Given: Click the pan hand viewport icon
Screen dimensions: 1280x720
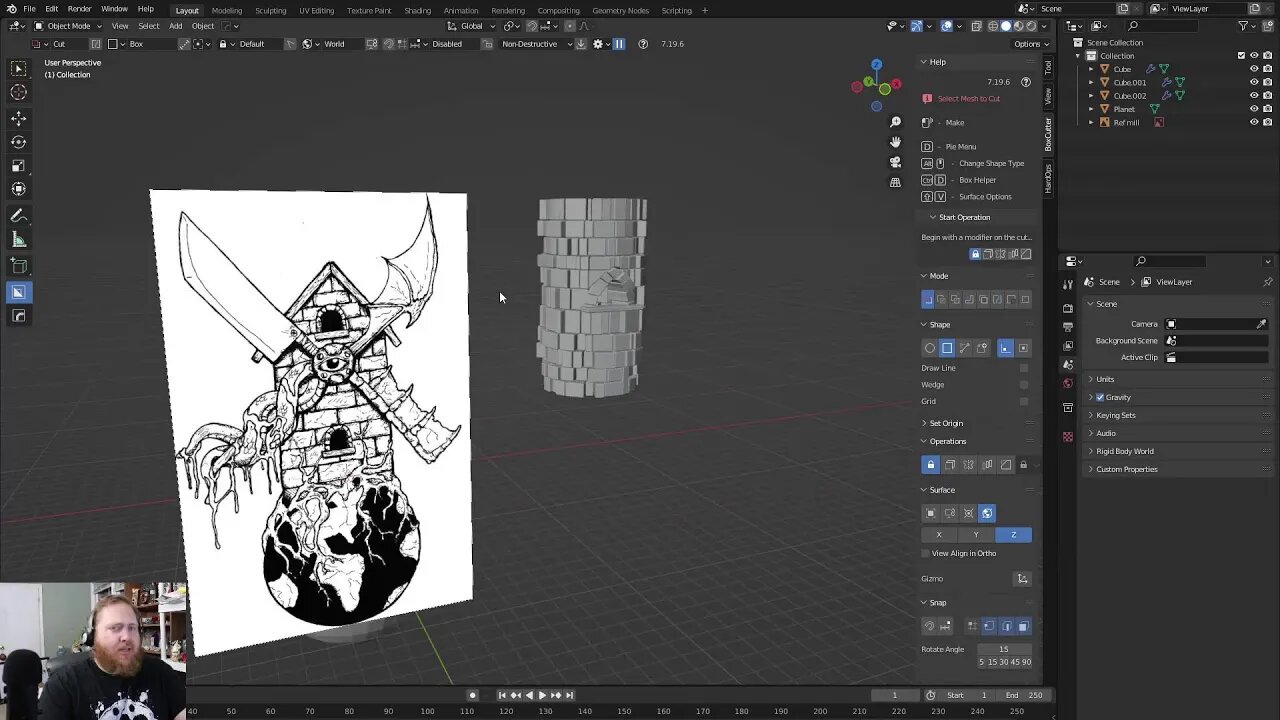Looking at the screenshot, I should pos(895,142).
